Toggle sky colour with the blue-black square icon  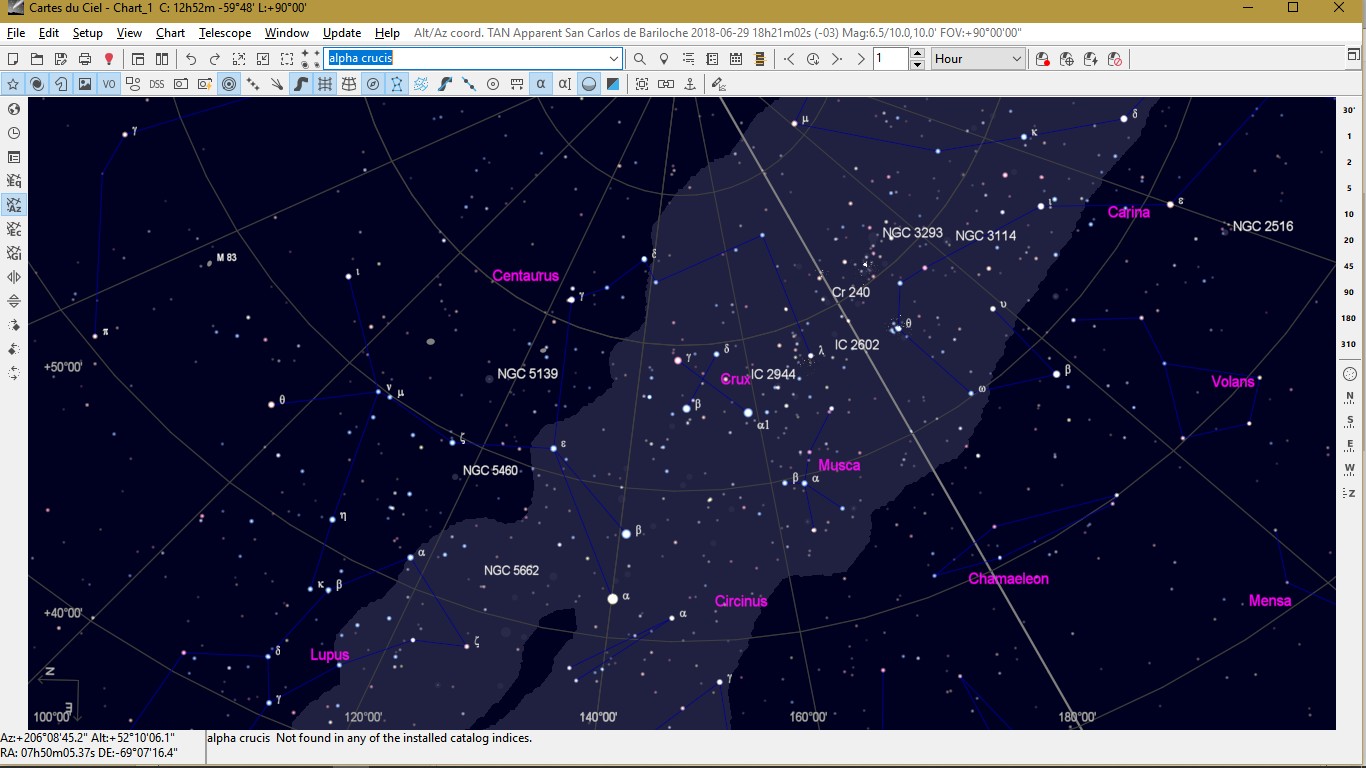613,84
